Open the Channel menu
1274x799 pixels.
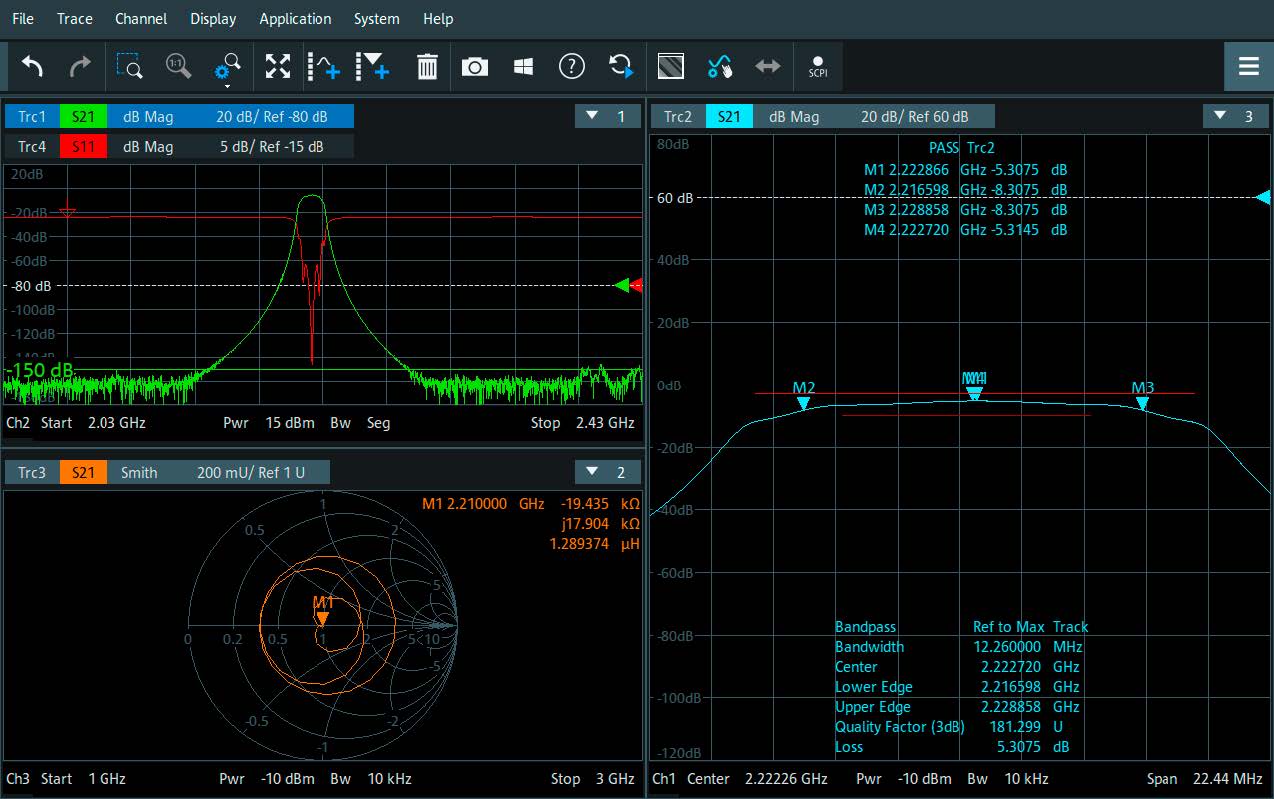(141, 19)
